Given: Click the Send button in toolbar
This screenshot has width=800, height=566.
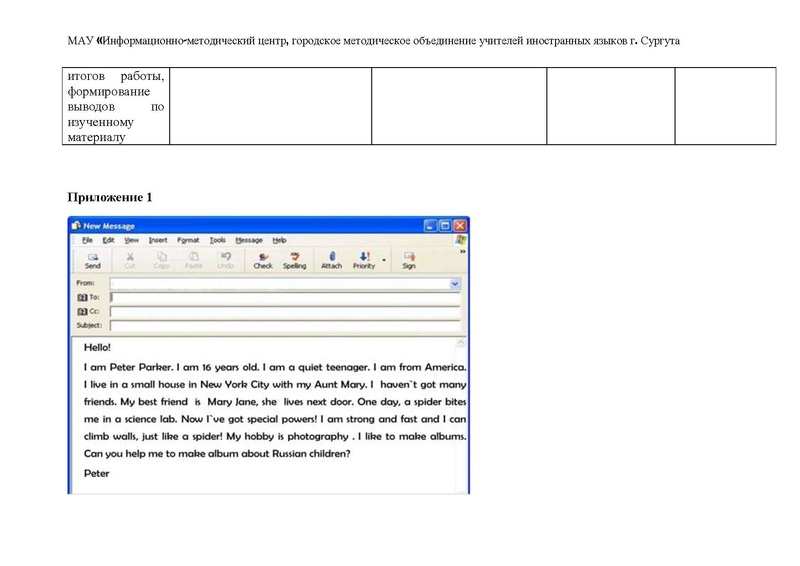Looking at the screenshot, I should click(x=92, y=260).
